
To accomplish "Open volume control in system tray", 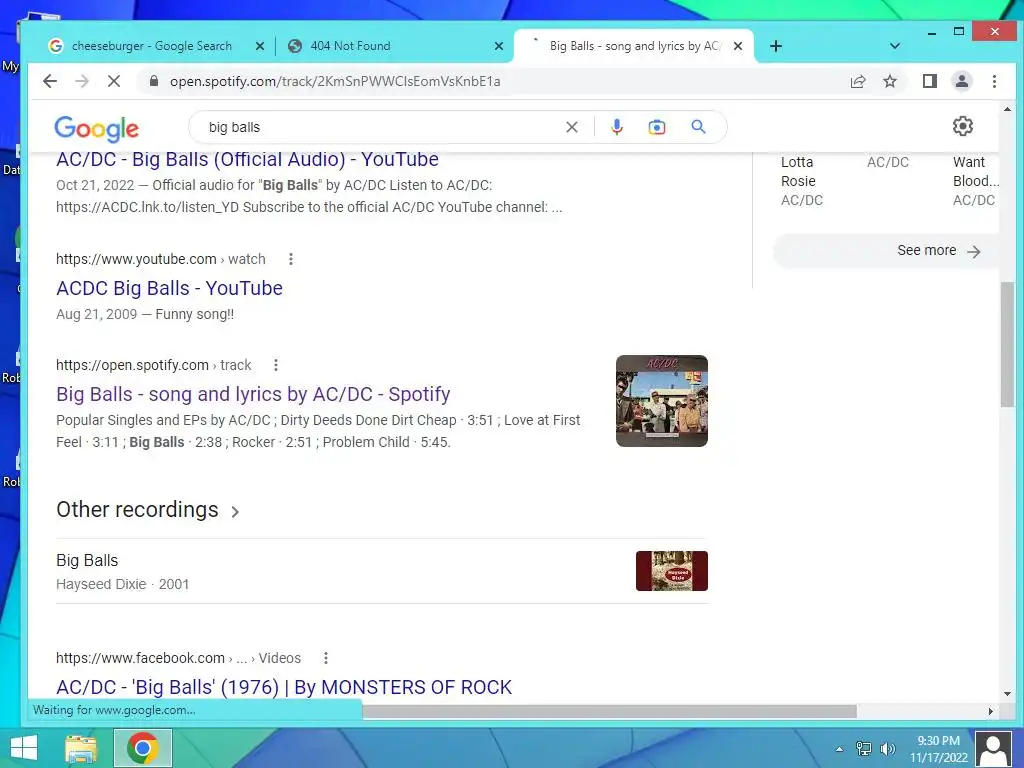I will click(x=888, y=748).
